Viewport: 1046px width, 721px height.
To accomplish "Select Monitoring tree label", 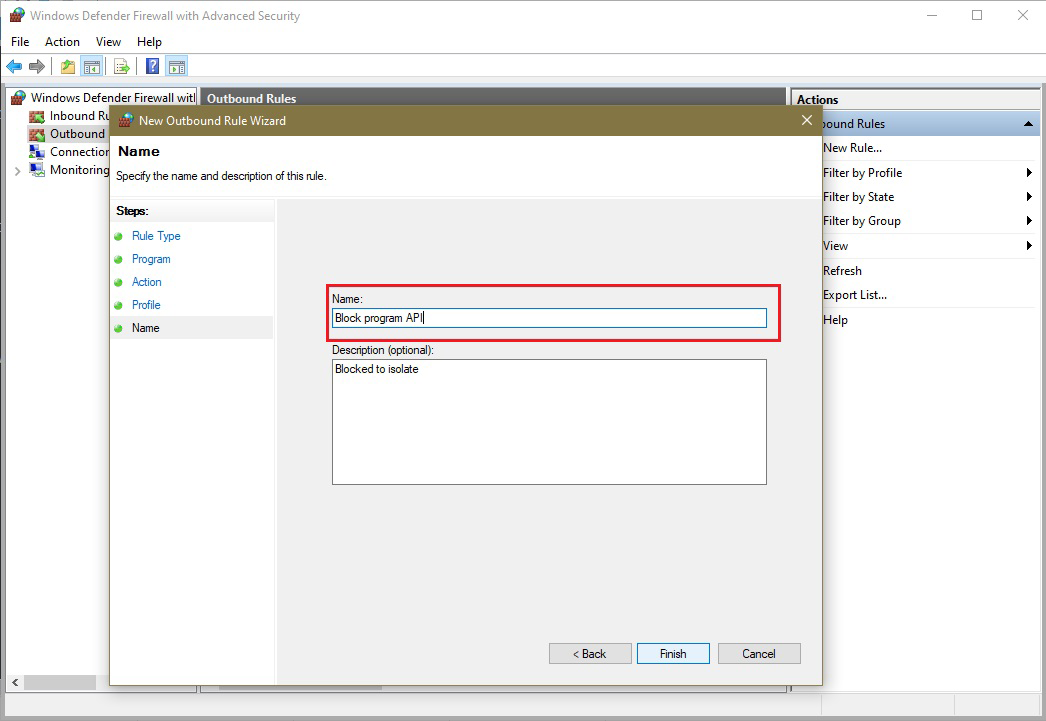I will (x=79, y=170).
